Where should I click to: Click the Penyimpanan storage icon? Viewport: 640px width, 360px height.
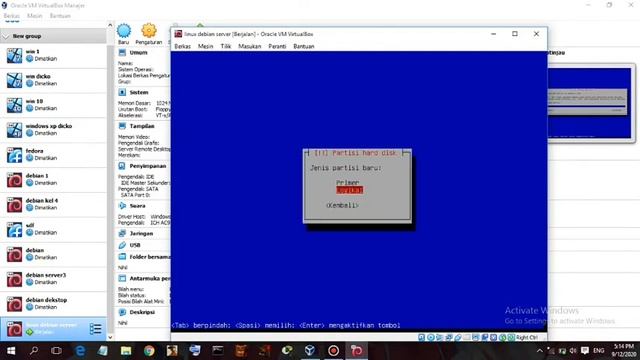coord(122,166)
